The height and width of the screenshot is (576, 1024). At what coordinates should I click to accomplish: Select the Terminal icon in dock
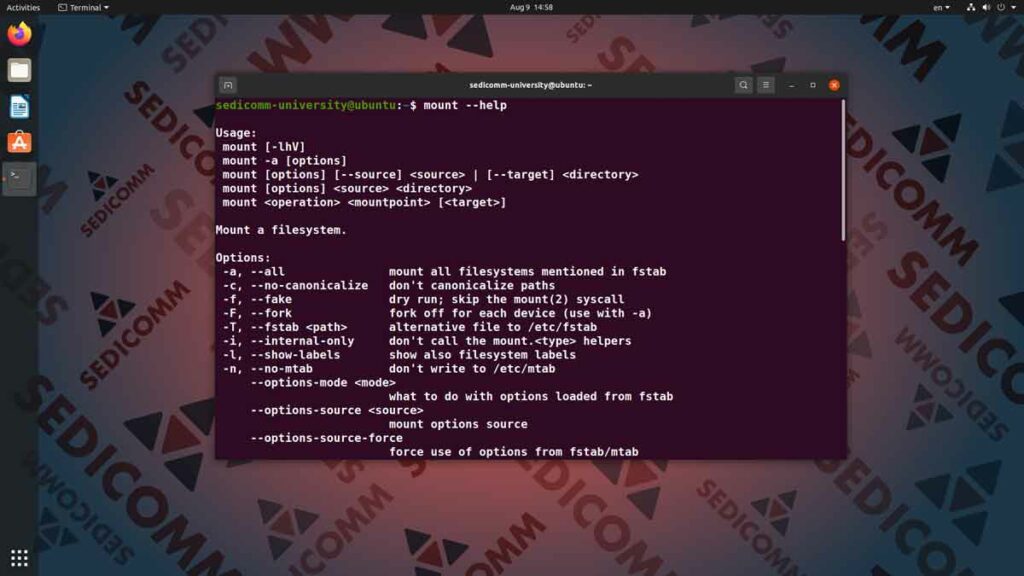(x=19, y=178)
